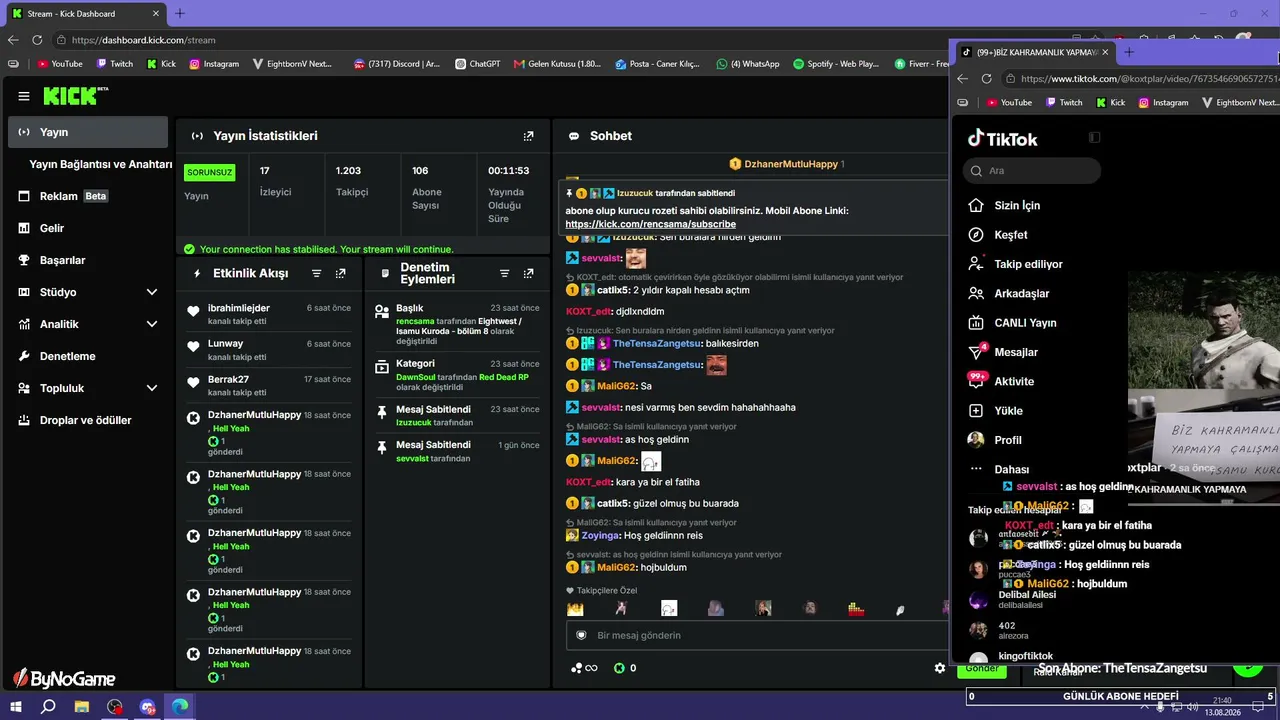Viewport: 1280px width, 720px height.
Task: Pick the crown emote in quick emotes
Action: [x=575, y=608]
